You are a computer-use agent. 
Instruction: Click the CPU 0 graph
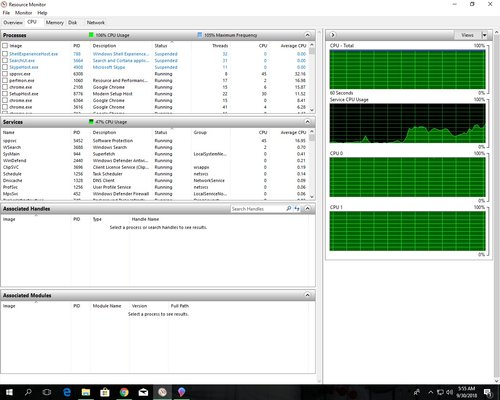(407, 177)
